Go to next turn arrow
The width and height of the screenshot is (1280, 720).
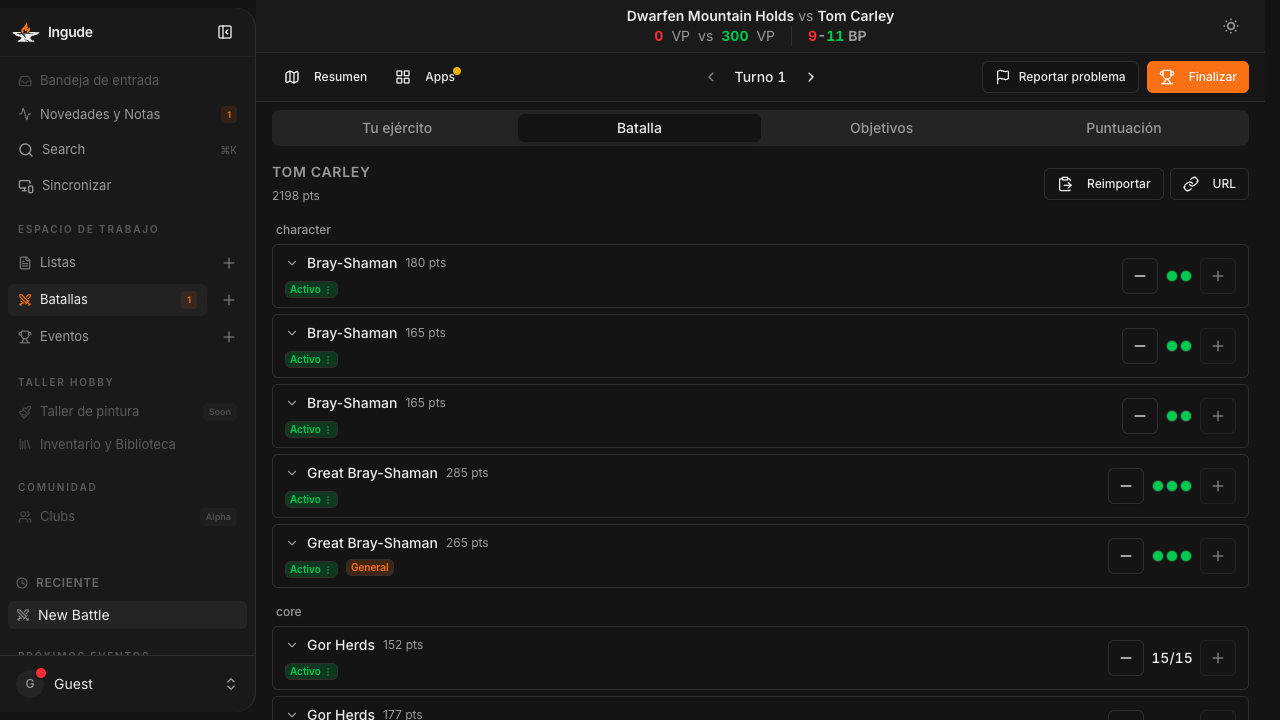click(811, 77)
